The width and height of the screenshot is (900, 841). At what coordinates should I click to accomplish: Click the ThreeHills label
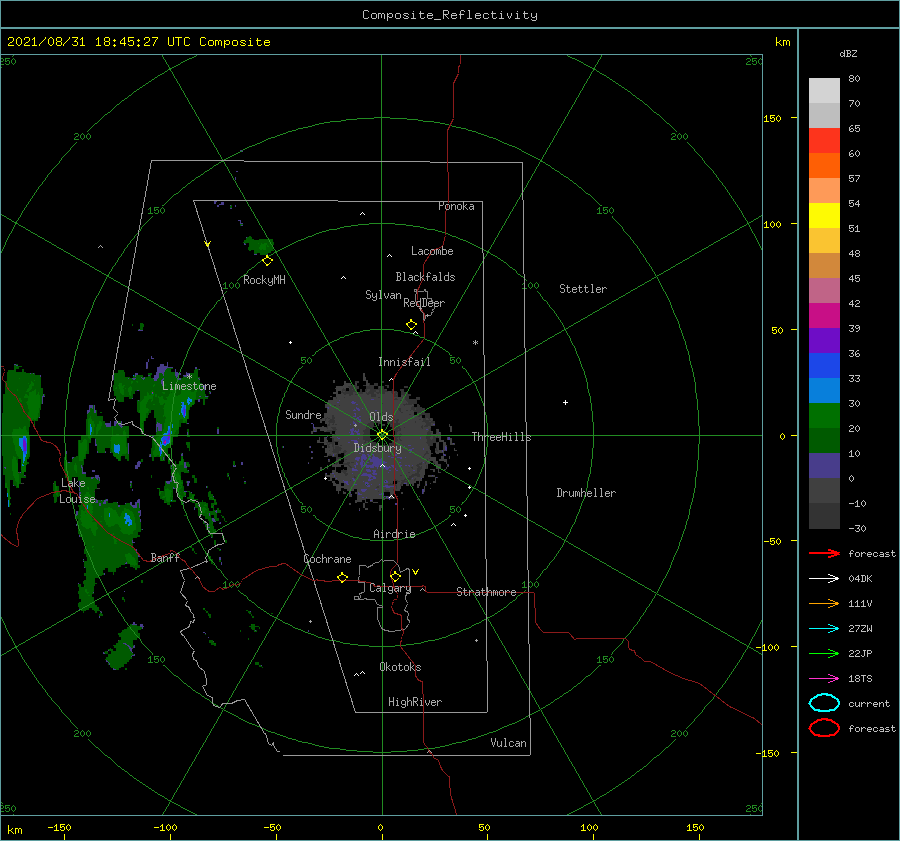tap(502, 437)
